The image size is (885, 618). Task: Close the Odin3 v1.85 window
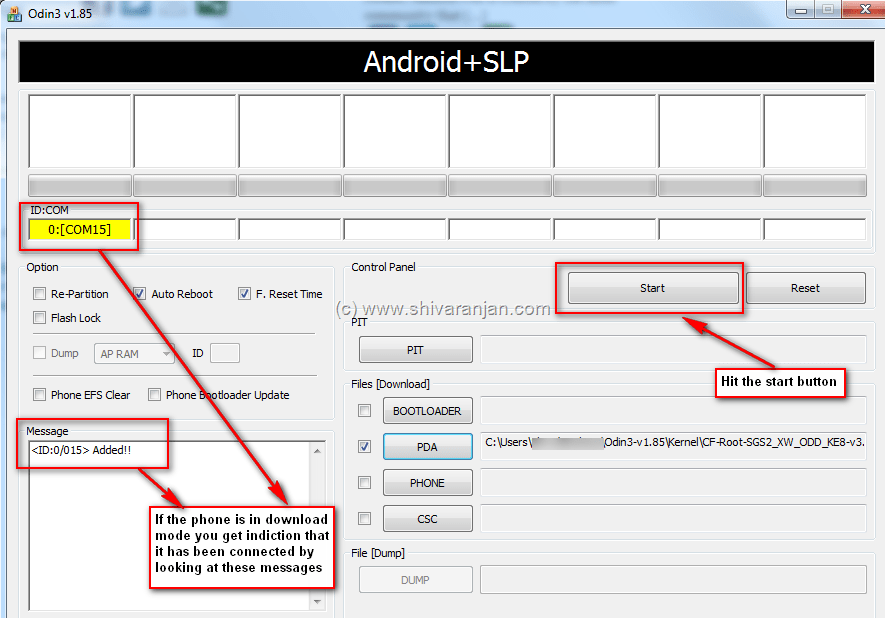[864, 10]
